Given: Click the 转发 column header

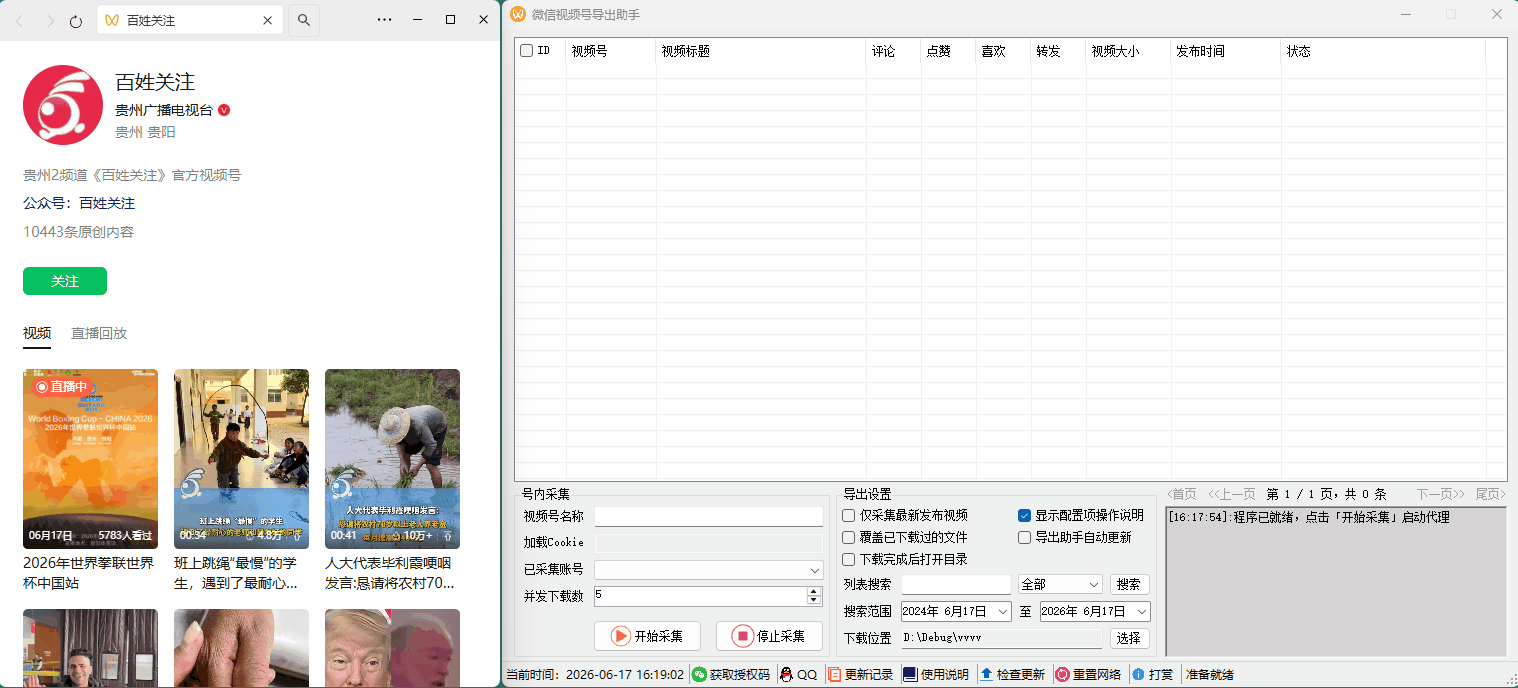Looking at the screenshot, I should pos(1058,51).
